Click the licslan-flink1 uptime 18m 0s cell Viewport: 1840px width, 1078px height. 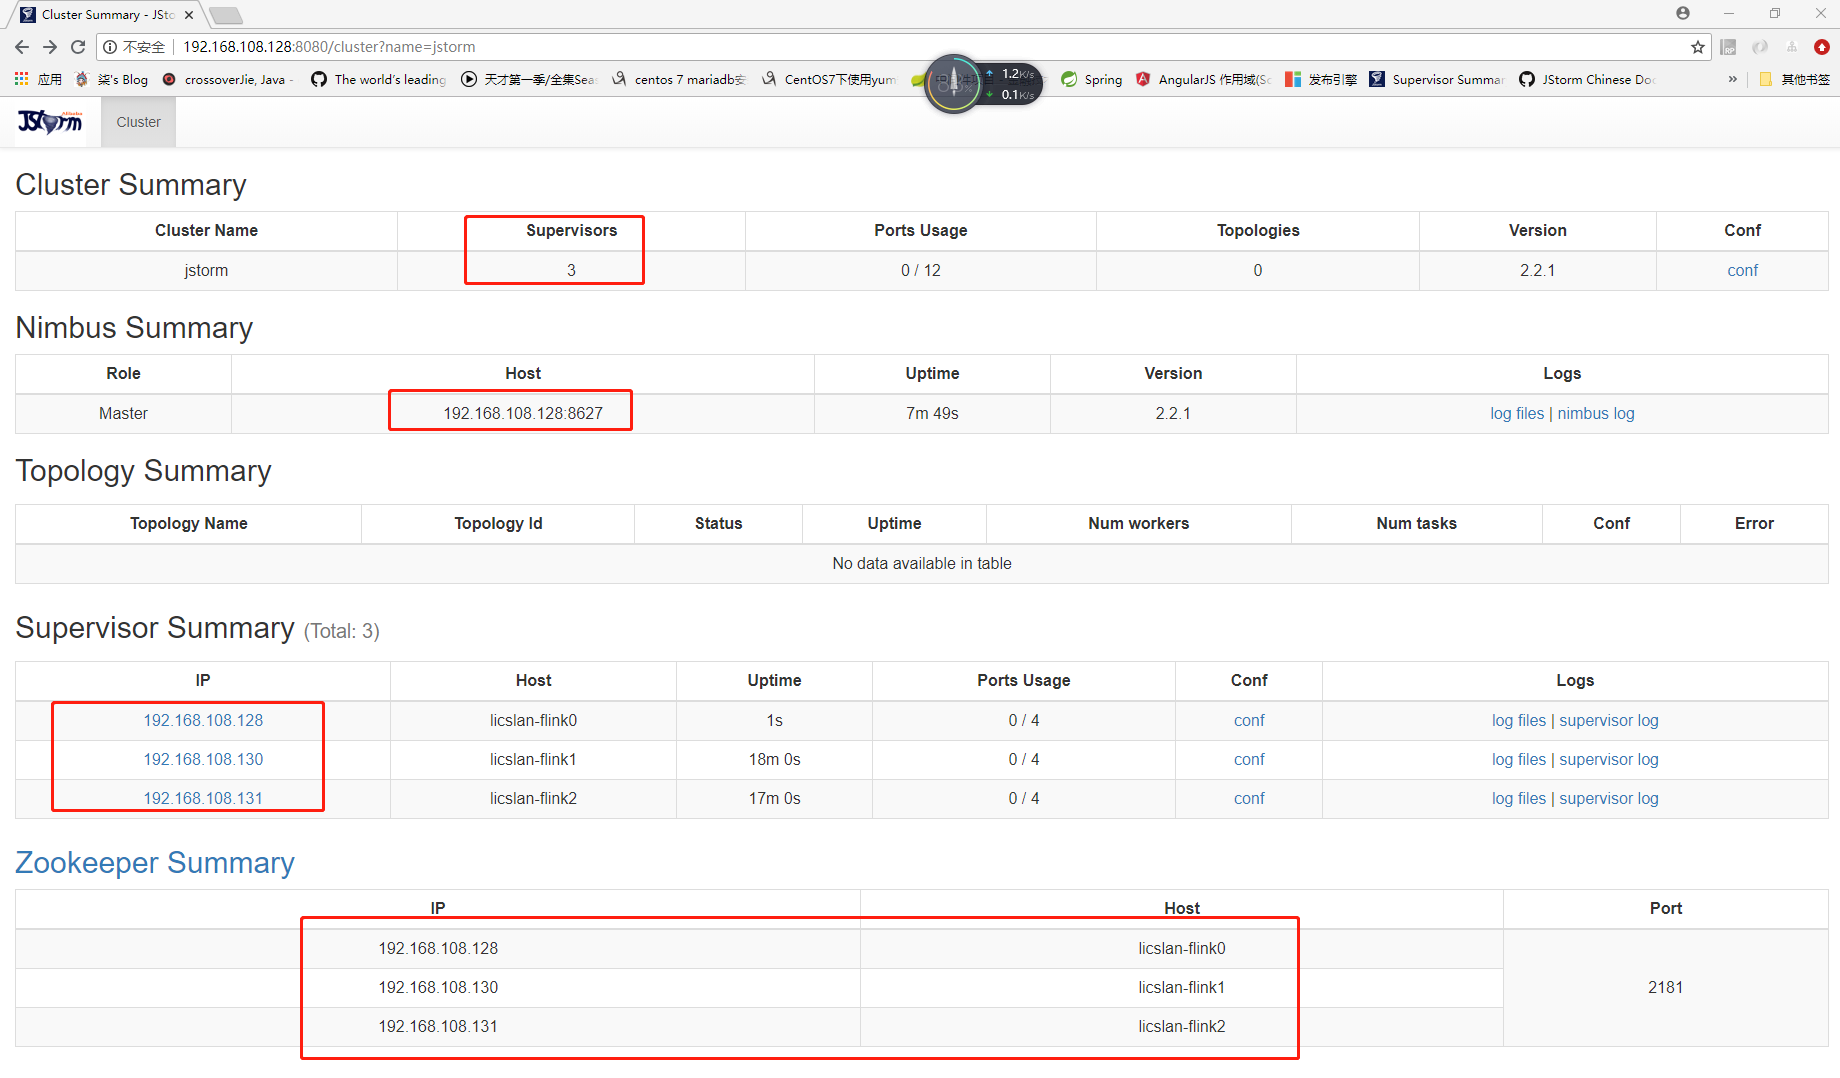click(774, 759)
